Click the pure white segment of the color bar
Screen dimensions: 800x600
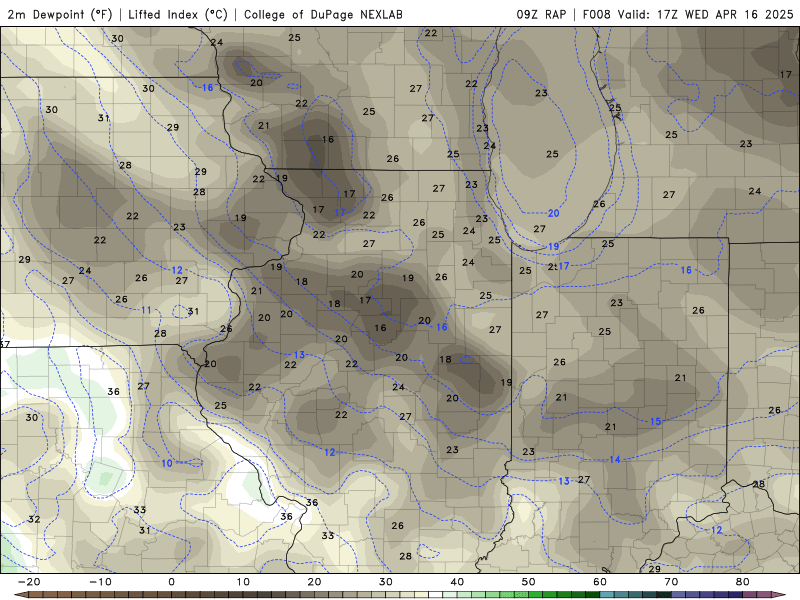click(x=435, y=594)
